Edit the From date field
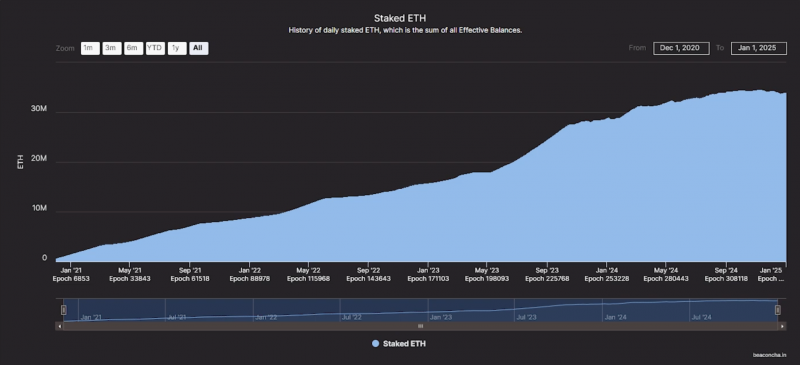Viewport: 800px width, 365px height. [681, 48]
